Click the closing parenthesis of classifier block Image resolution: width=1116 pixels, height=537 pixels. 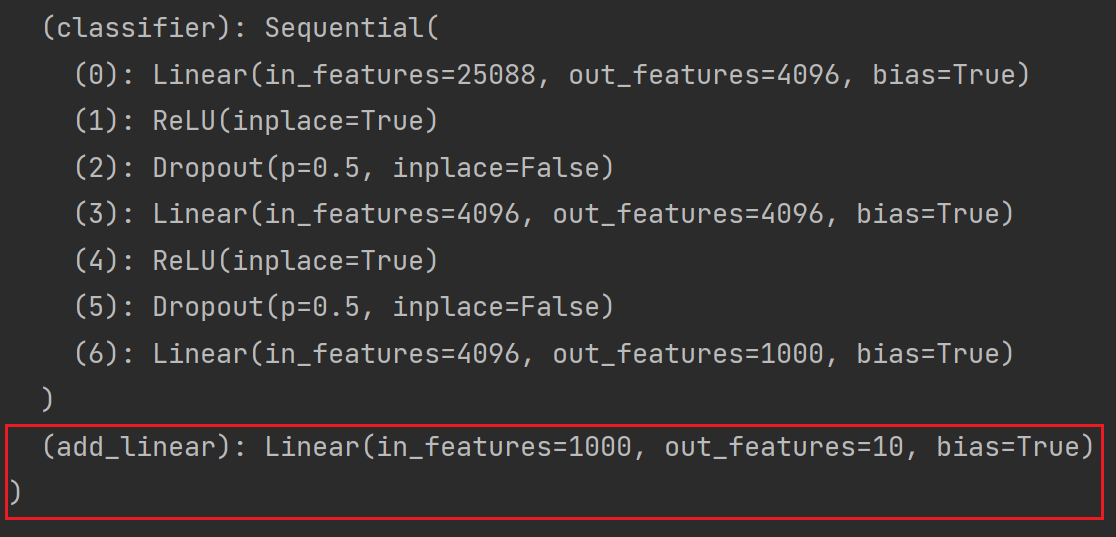(48, 400)
